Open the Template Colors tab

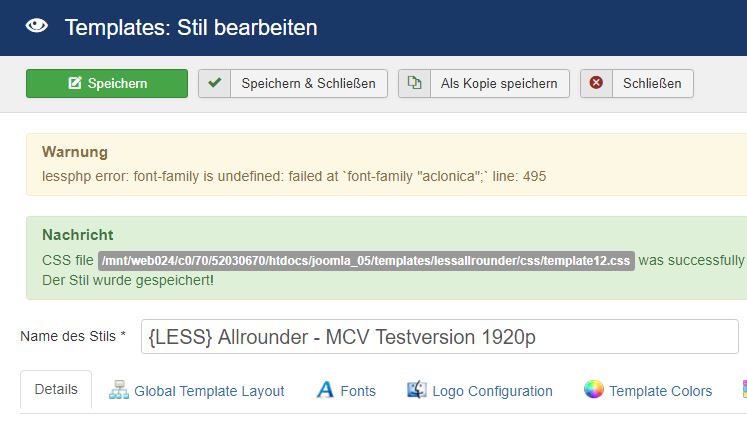[648, 390]
